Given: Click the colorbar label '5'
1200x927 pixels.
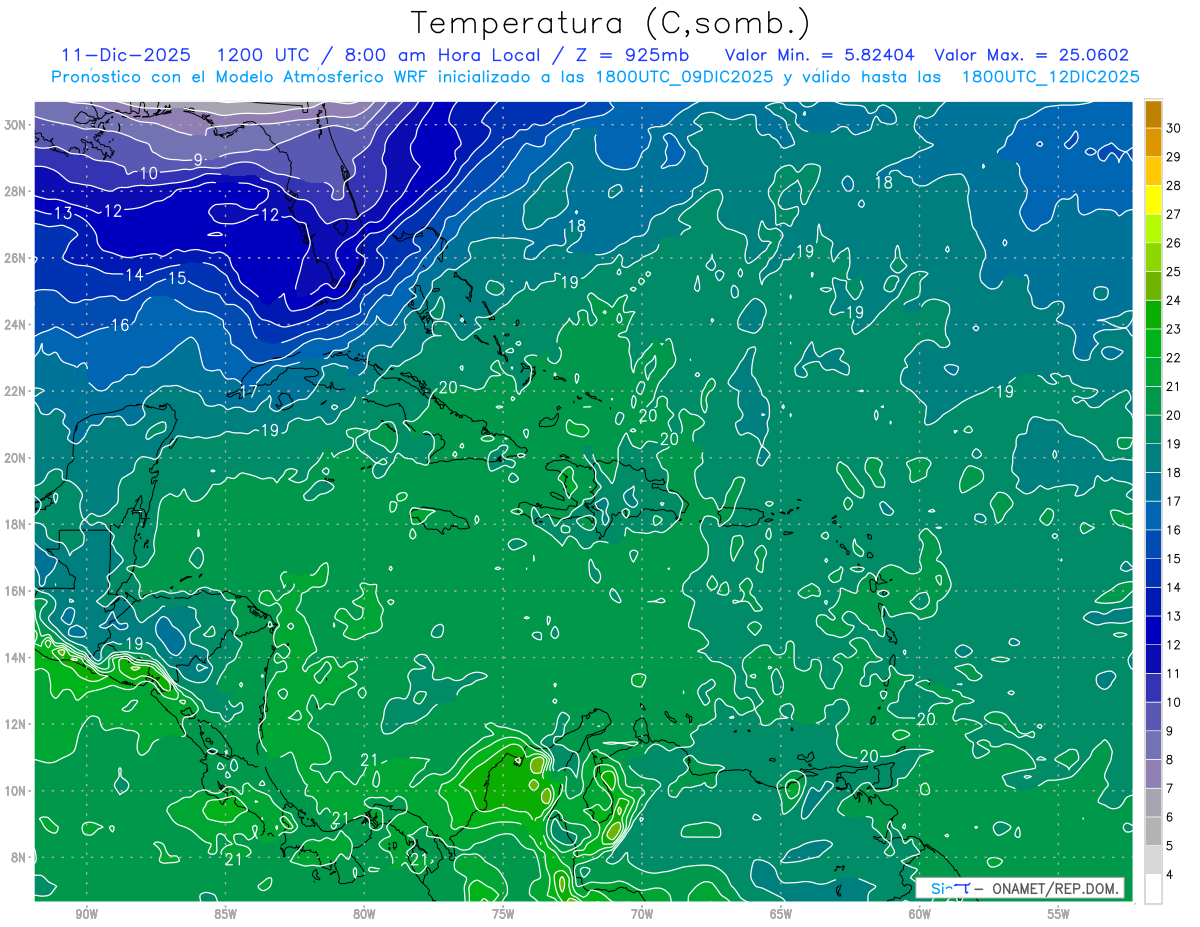Looking at the screenshot, I should [1170, 846].
